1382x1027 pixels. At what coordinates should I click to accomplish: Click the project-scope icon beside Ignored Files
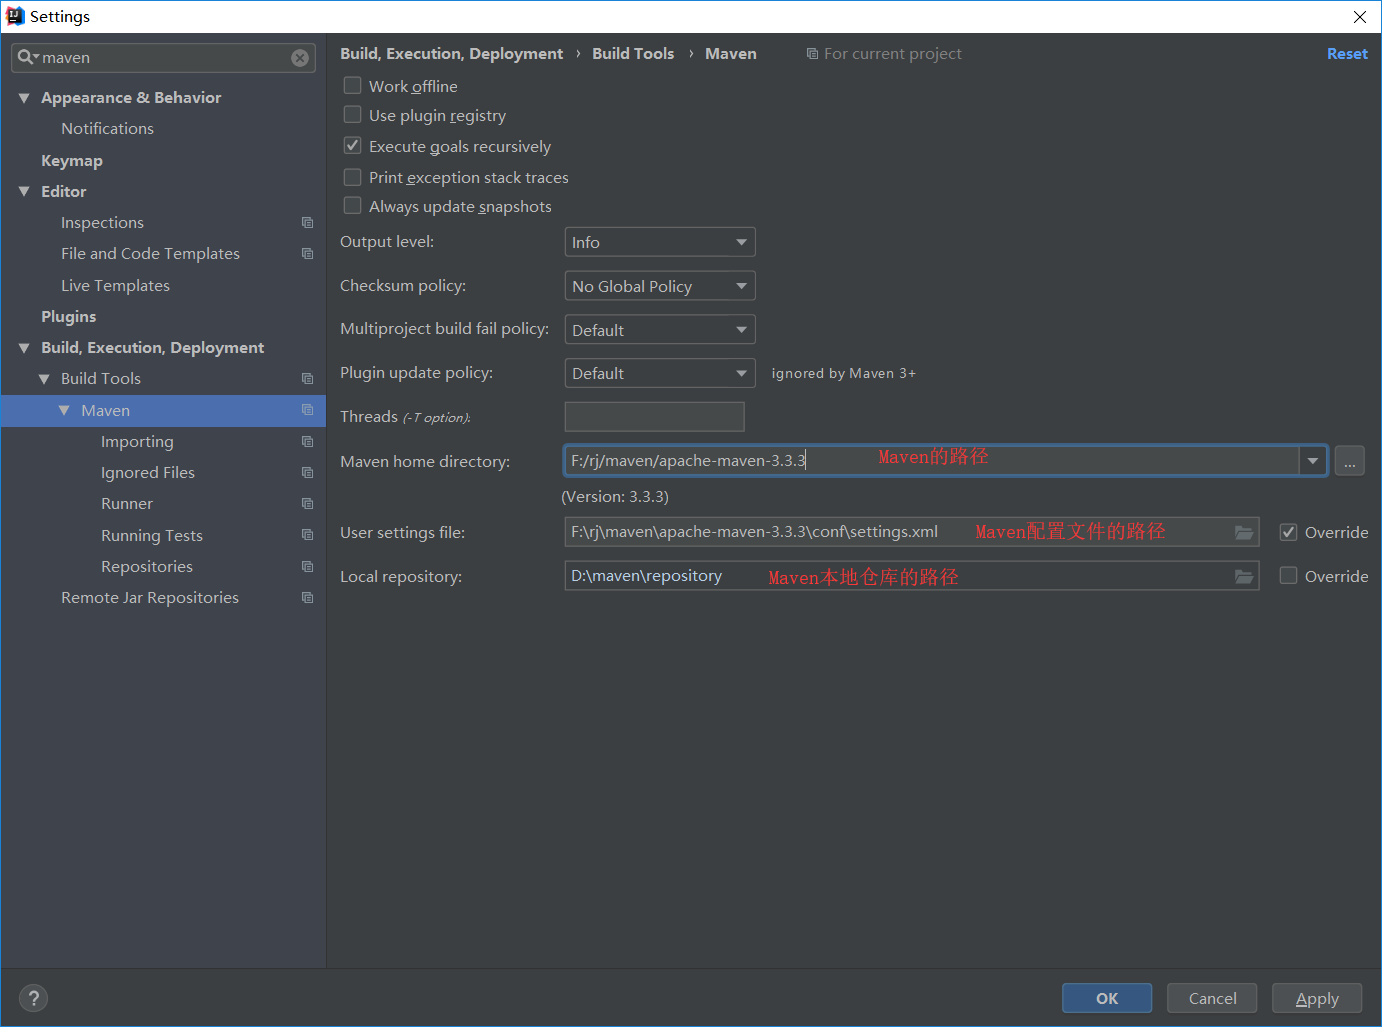coord(308,473)
